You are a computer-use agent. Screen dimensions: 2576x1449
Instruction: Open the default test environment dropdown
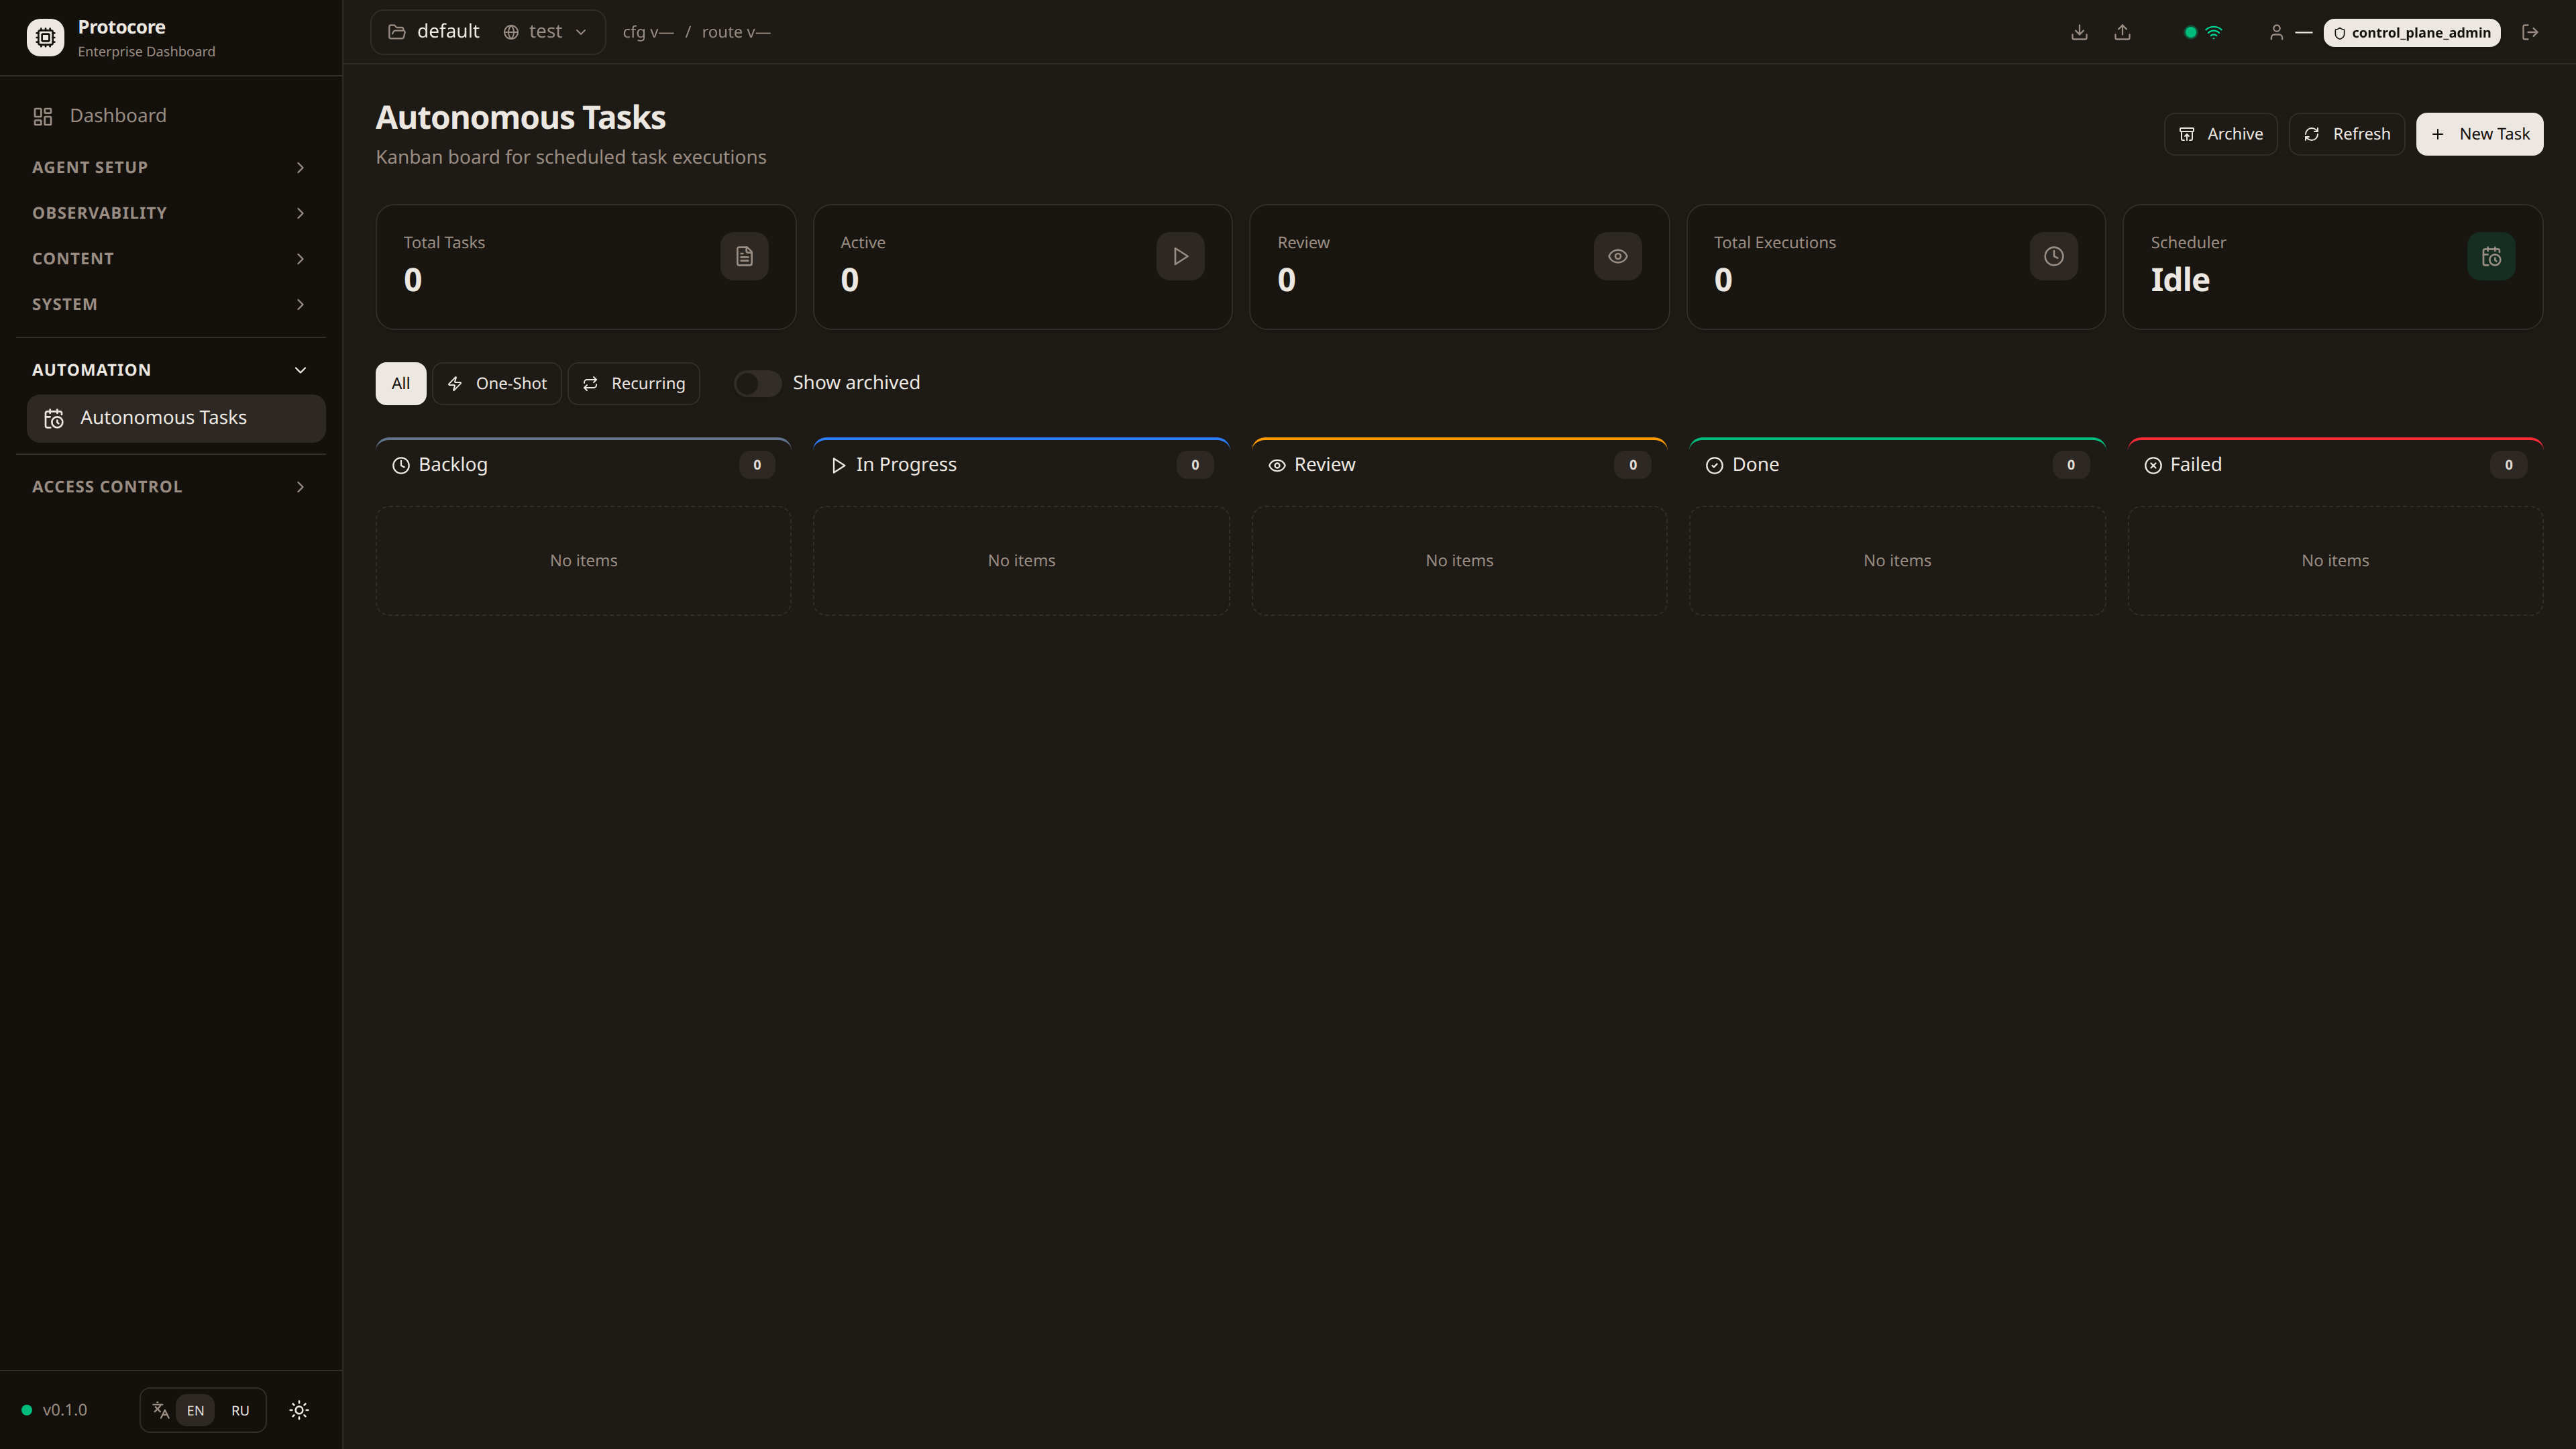click(x=487, y=32)
